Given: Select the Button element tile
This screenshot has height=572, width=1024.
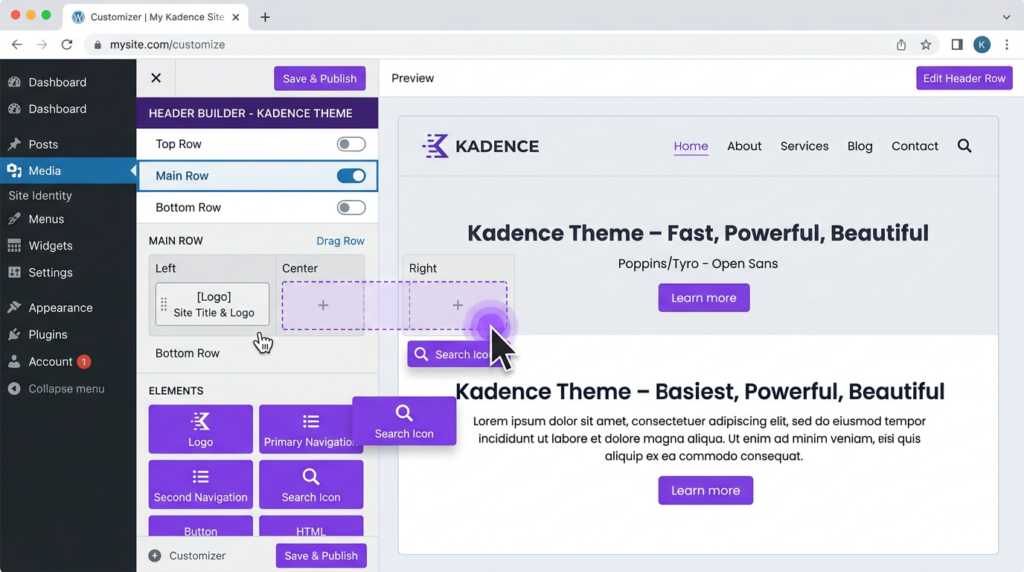Looking at the screenshot, I should [200, 526].
